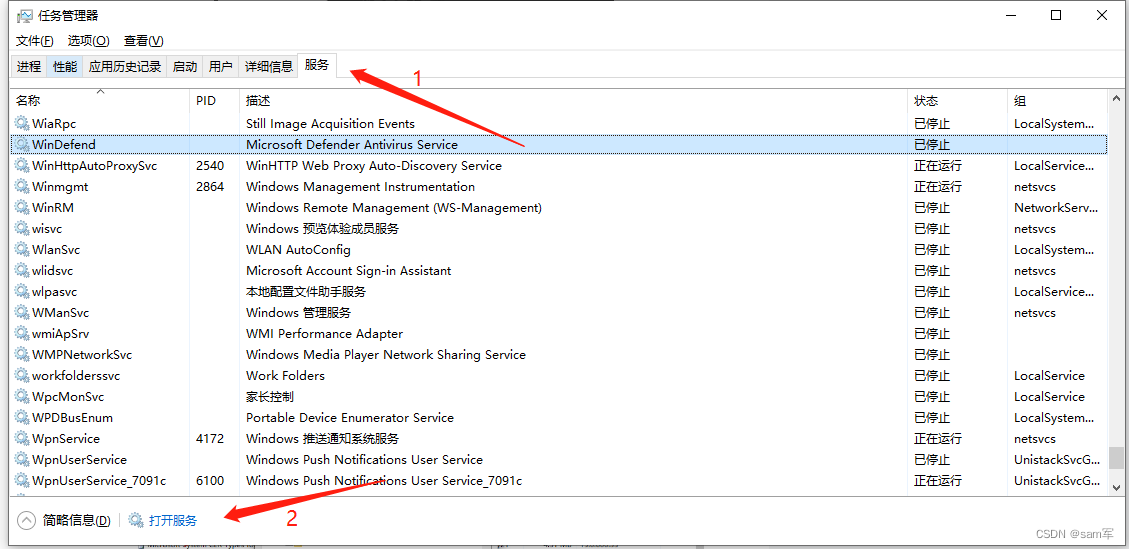
Task: Select the WinHttpAutoProxySvc service name
Action: (x=94, y=166)
